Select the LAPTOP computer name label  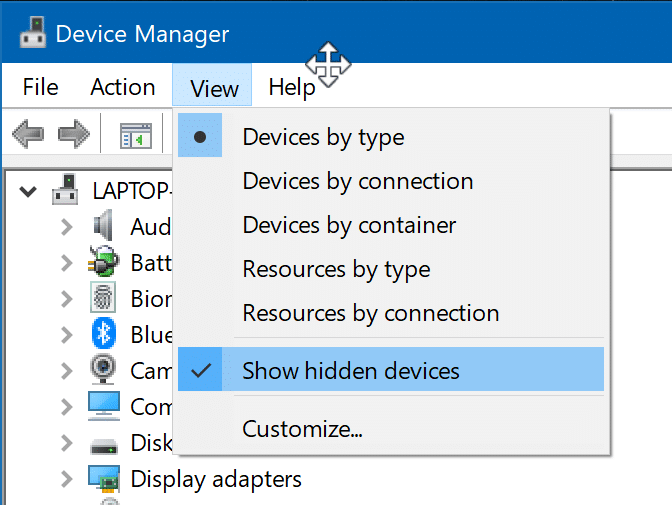(x=132, y=191)
